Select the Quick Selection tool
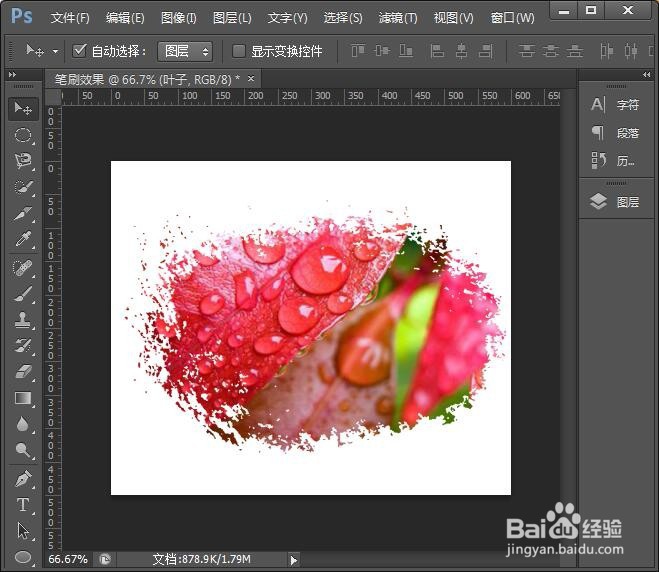The height and width of the screenshot is (572, 659). point(23,187)
